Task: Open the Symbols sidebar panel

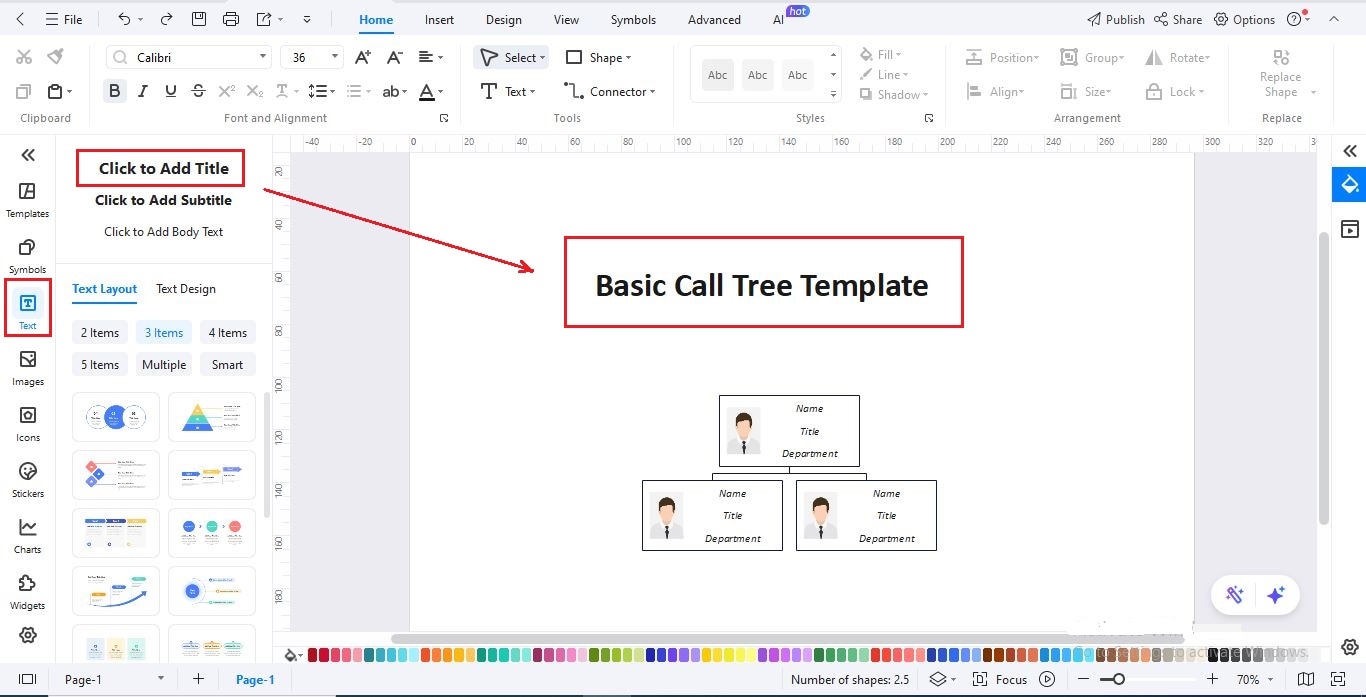Action: click(28, 256)
